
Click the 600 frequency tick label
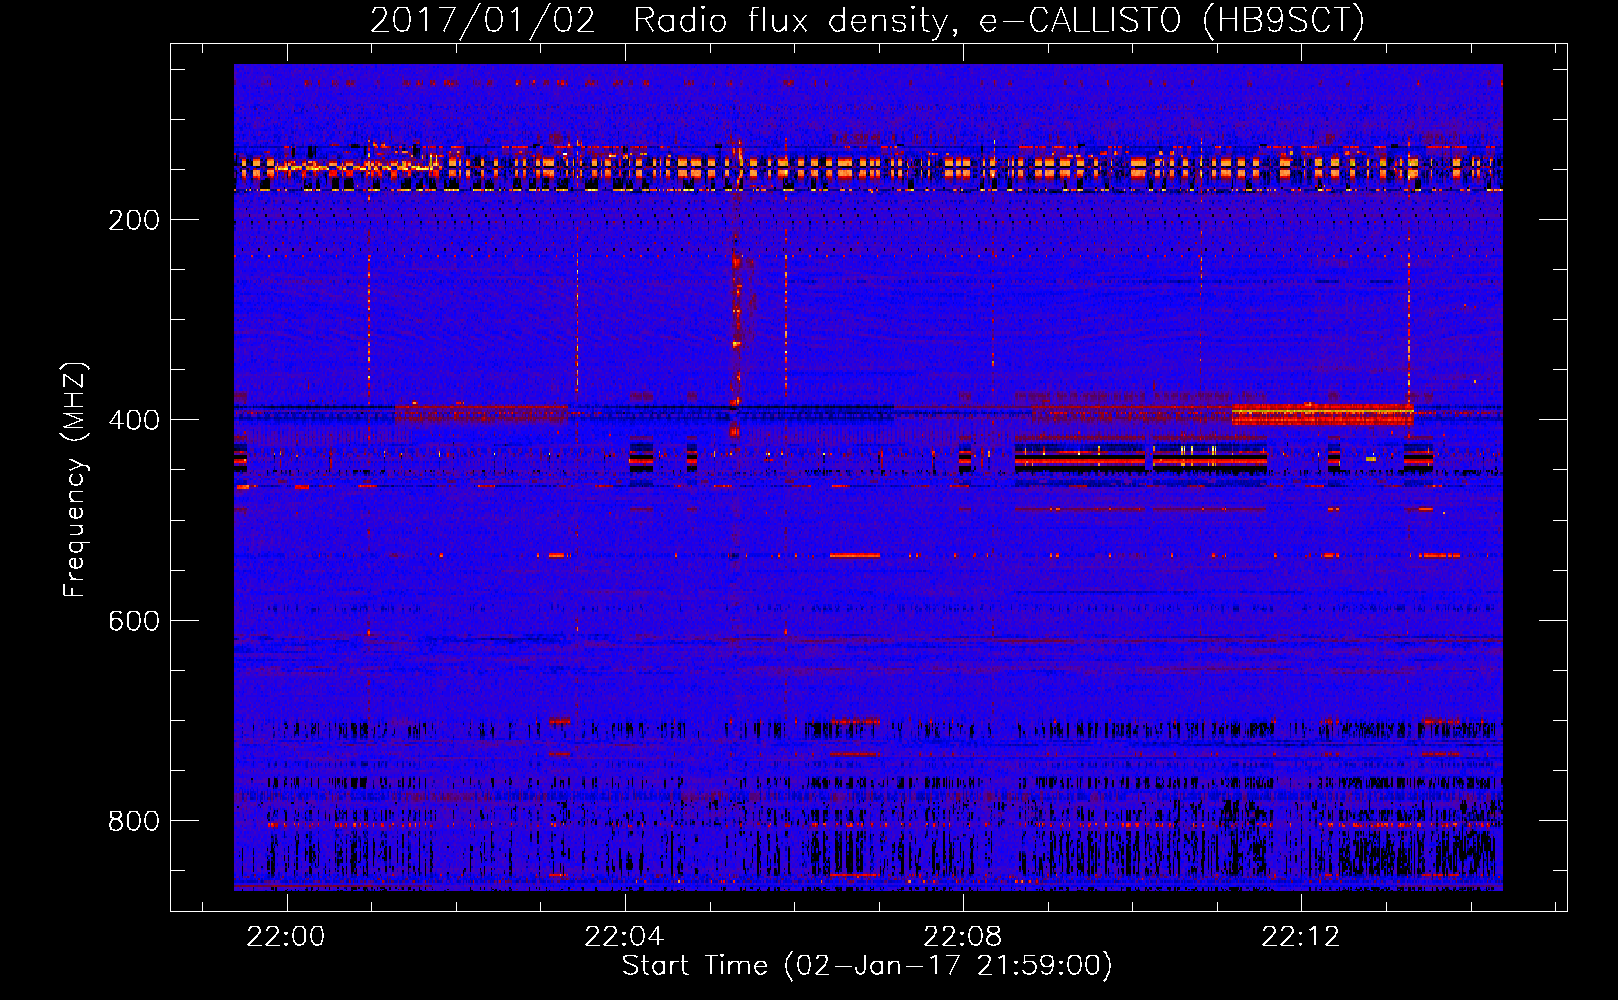(134, 621)
